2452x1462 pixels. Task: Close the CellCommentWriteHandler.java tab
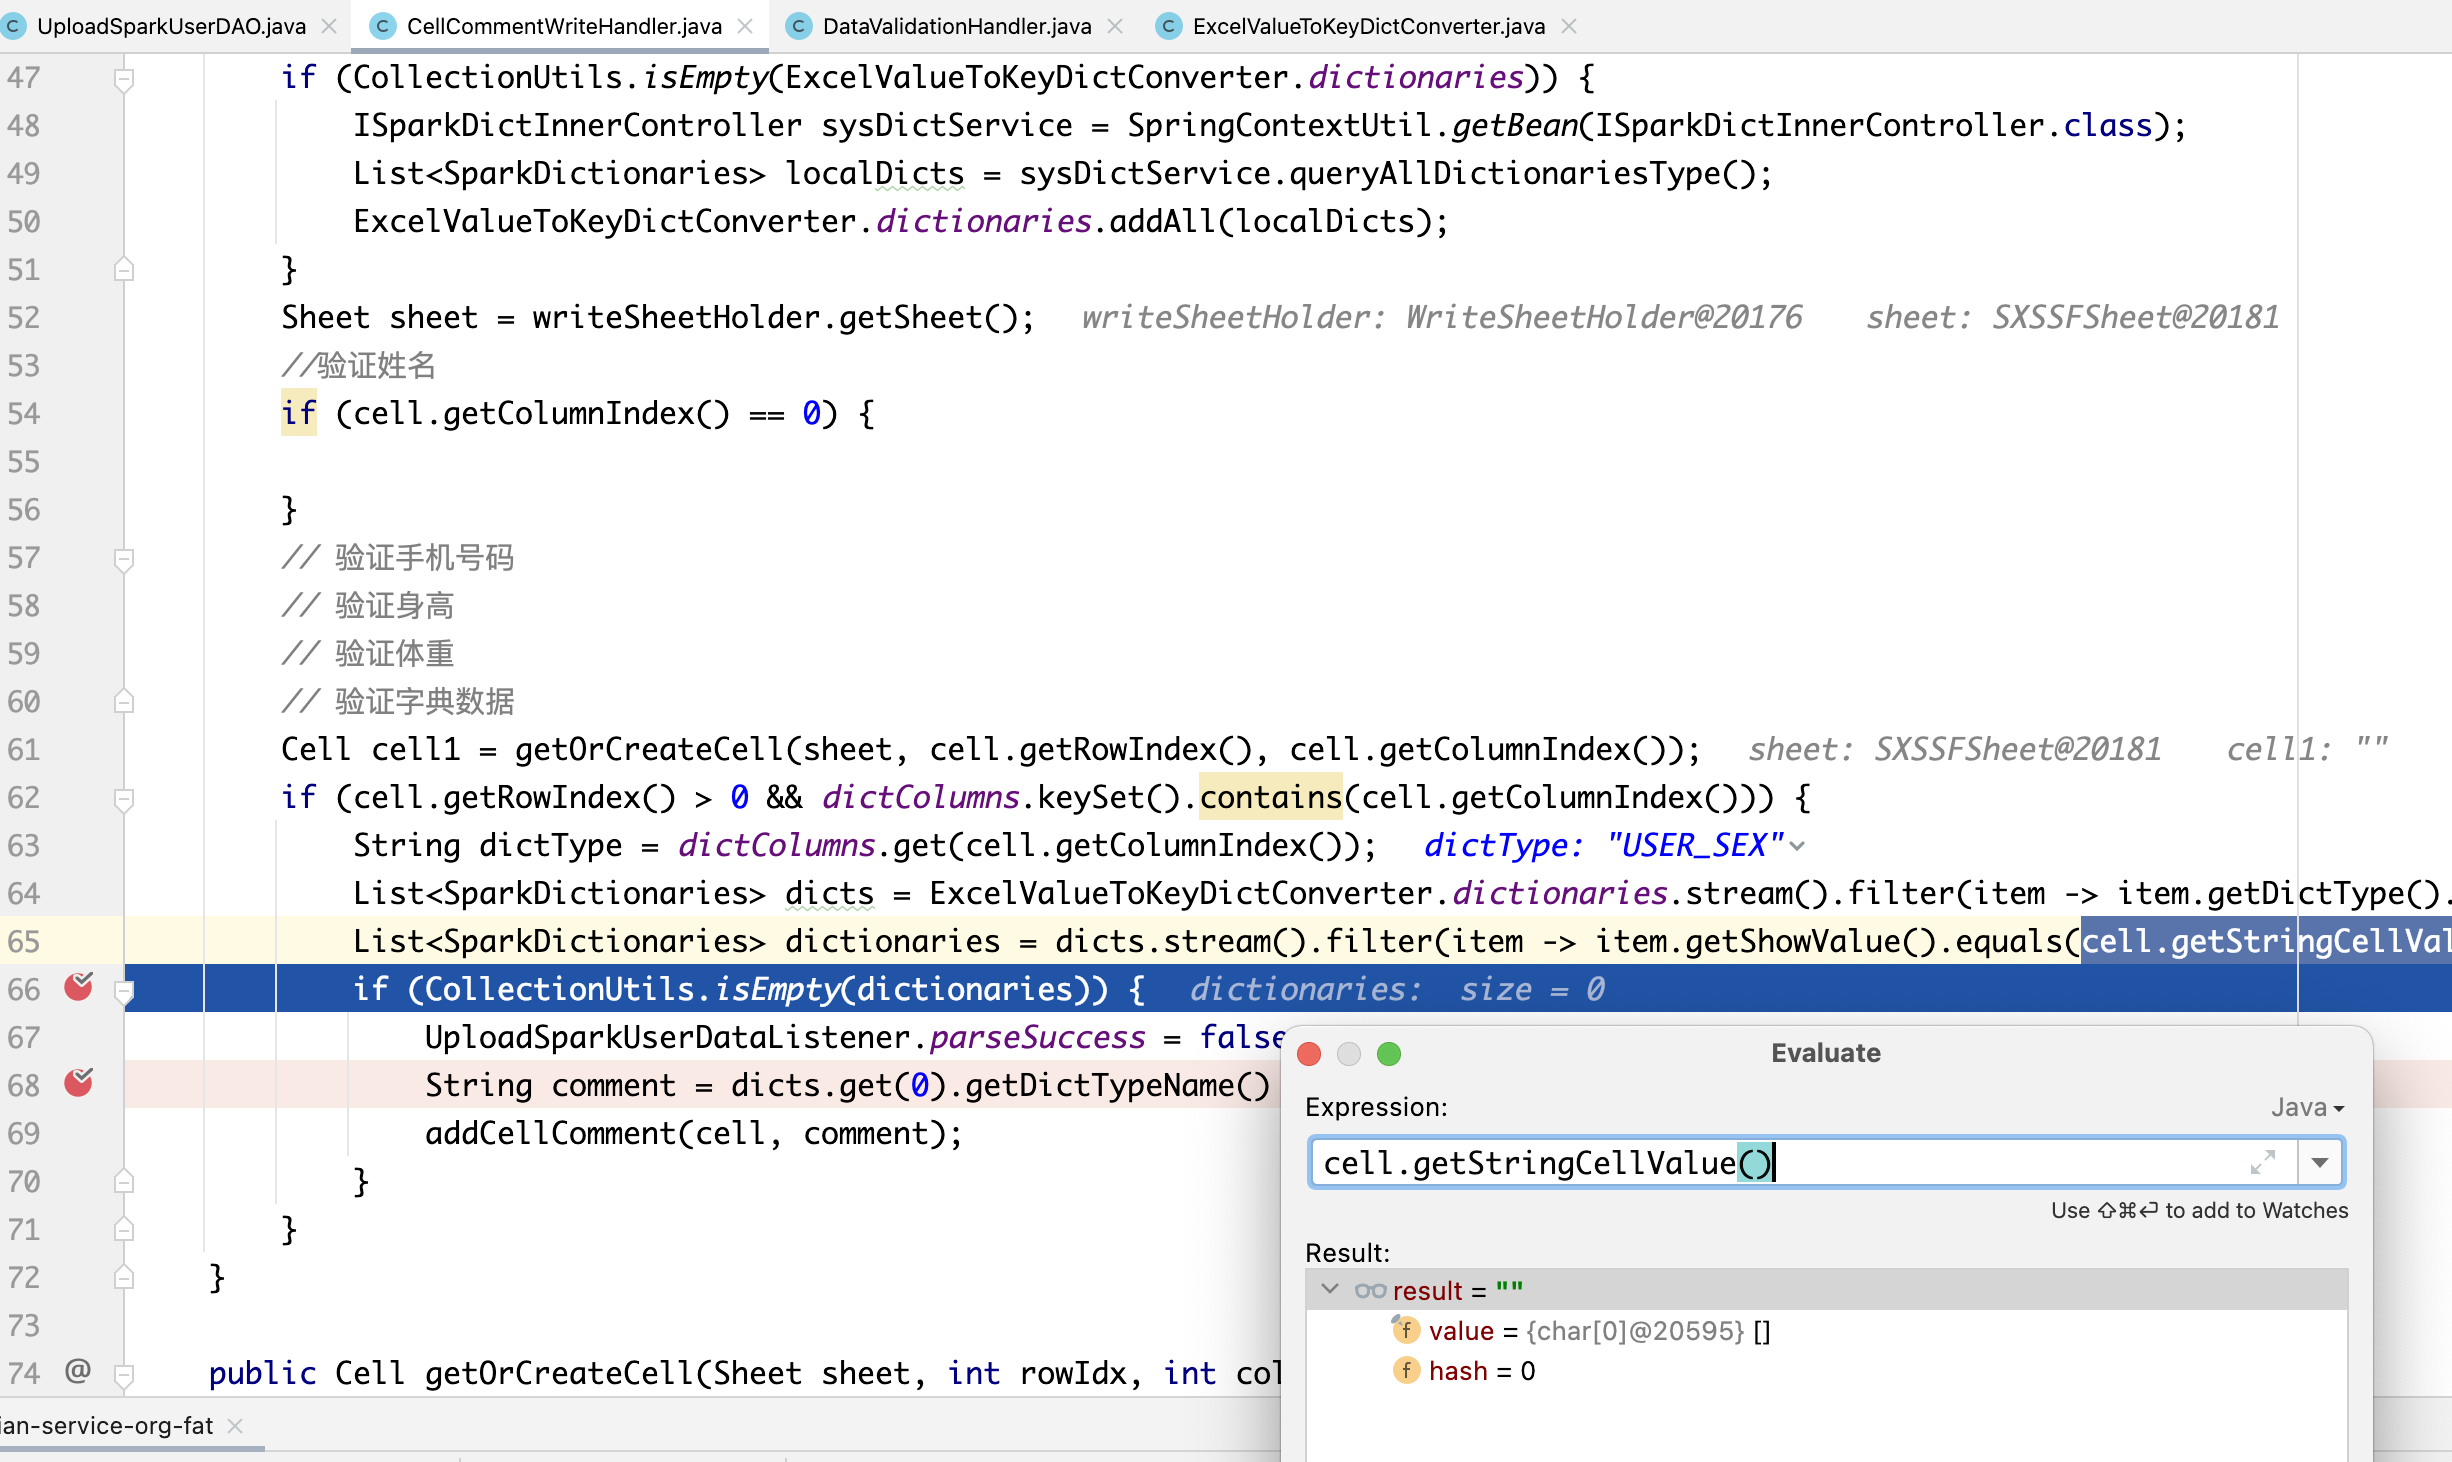point(745,27)
